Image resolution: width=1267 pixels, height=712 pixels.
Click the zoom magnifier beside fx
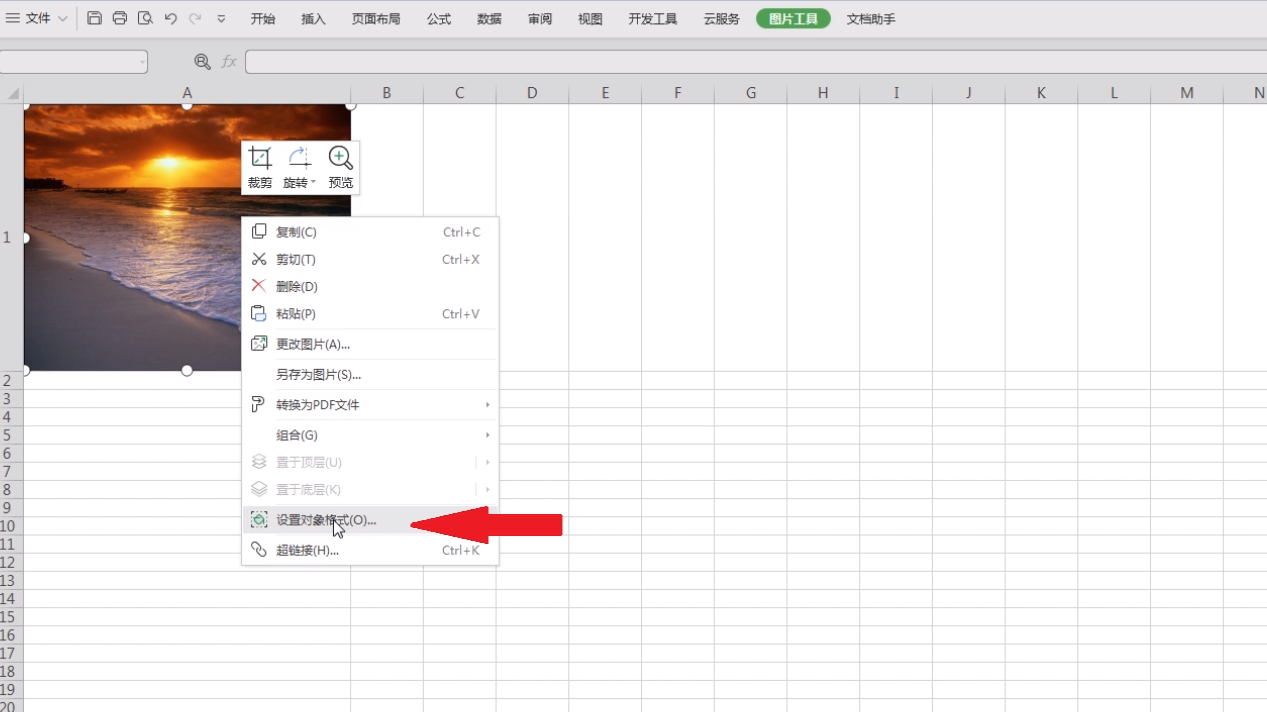tap(202, 62)
